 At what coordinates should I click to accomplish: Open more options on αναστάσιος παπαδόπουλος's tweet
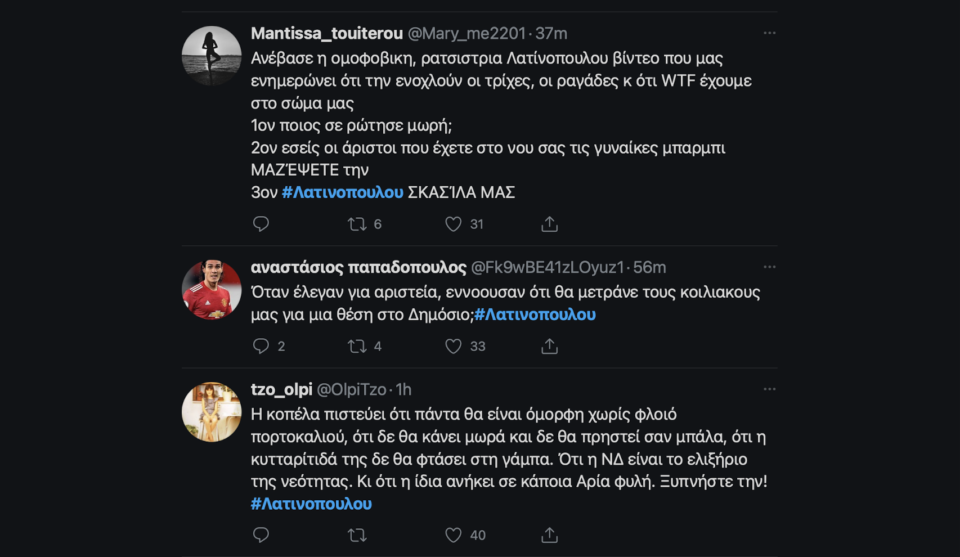(769, 267)
